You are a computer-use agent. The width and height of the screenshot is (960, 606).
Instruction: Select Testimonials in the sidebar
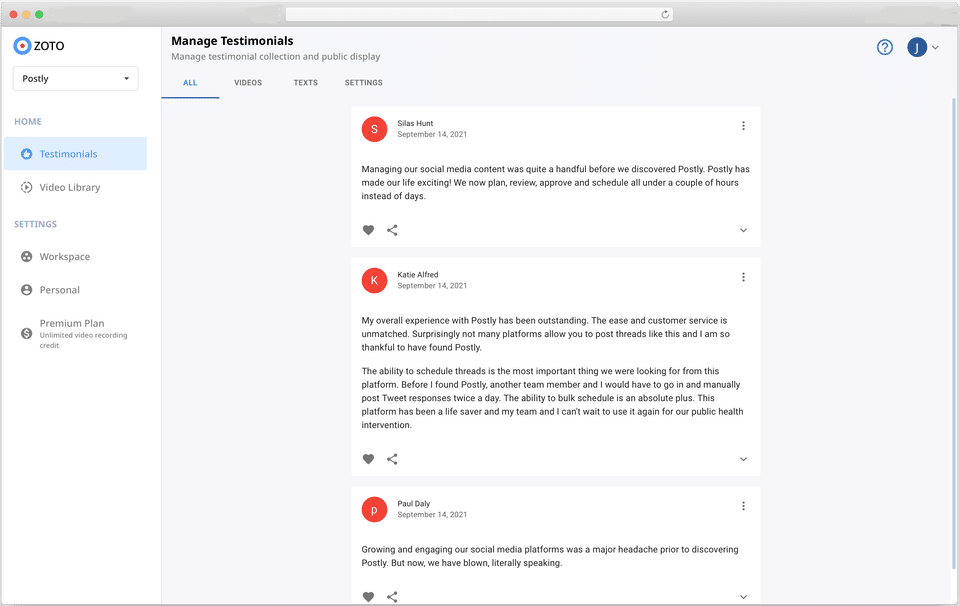[x=75, y=154]
